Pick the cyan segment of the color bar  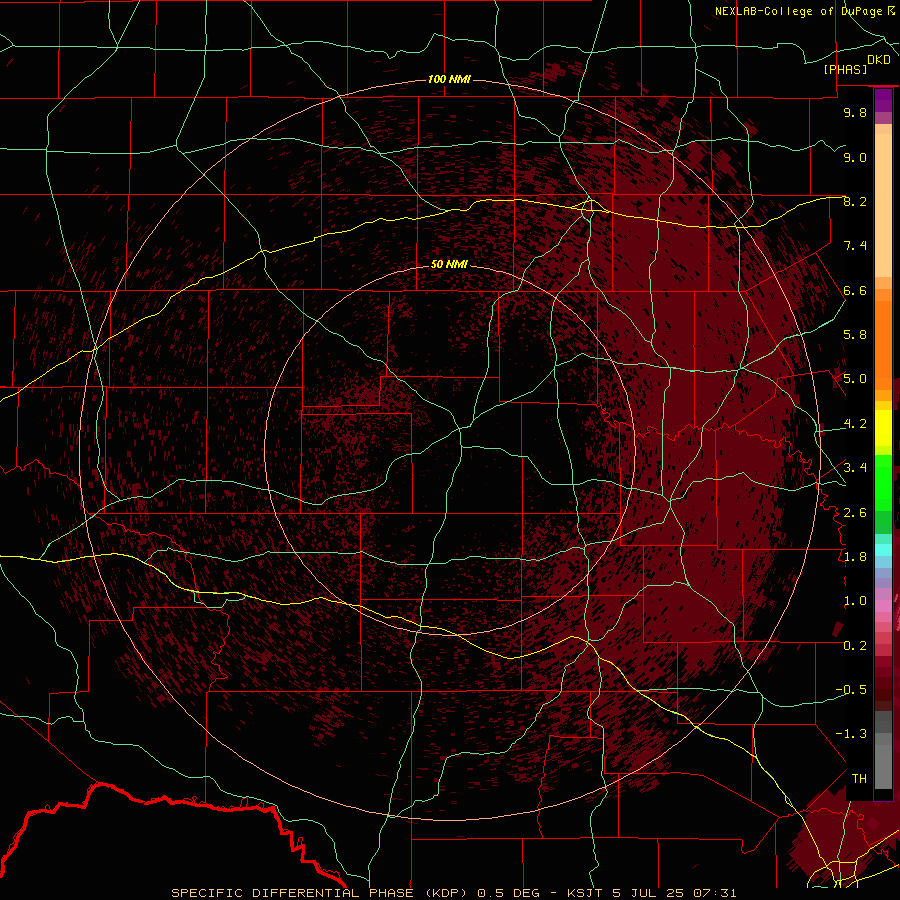click(883, 550)
